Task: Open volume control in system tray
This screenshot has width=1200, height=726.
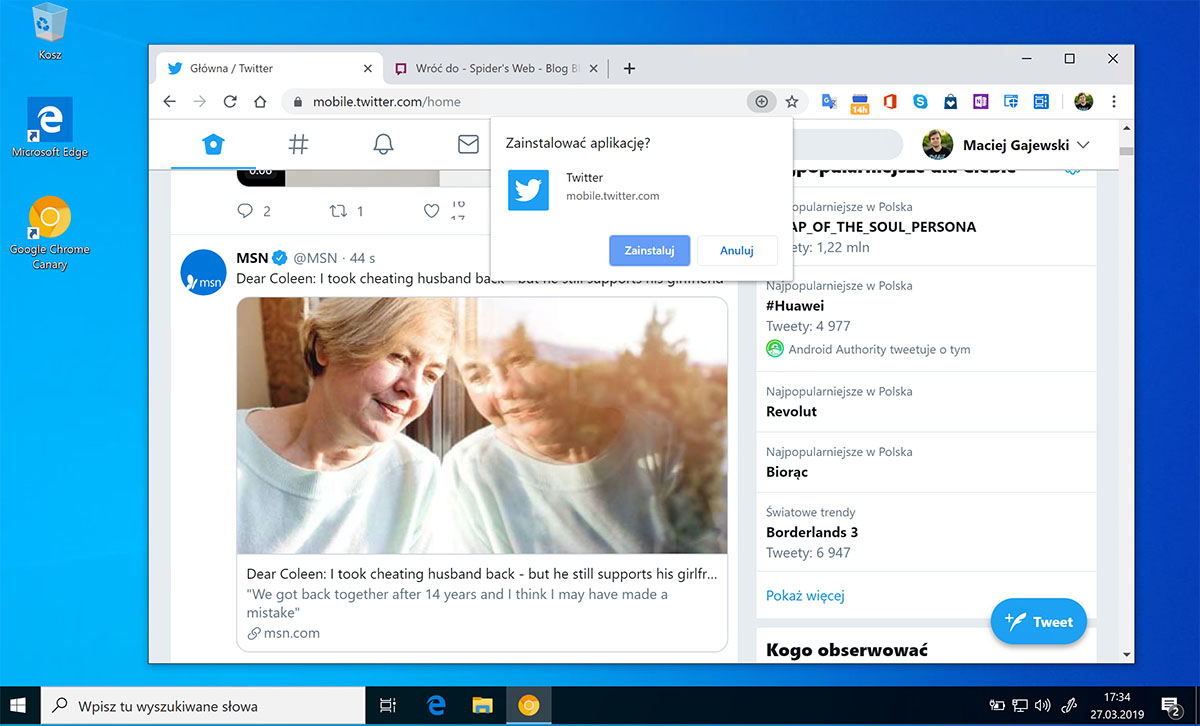Action: (1043, 706)
